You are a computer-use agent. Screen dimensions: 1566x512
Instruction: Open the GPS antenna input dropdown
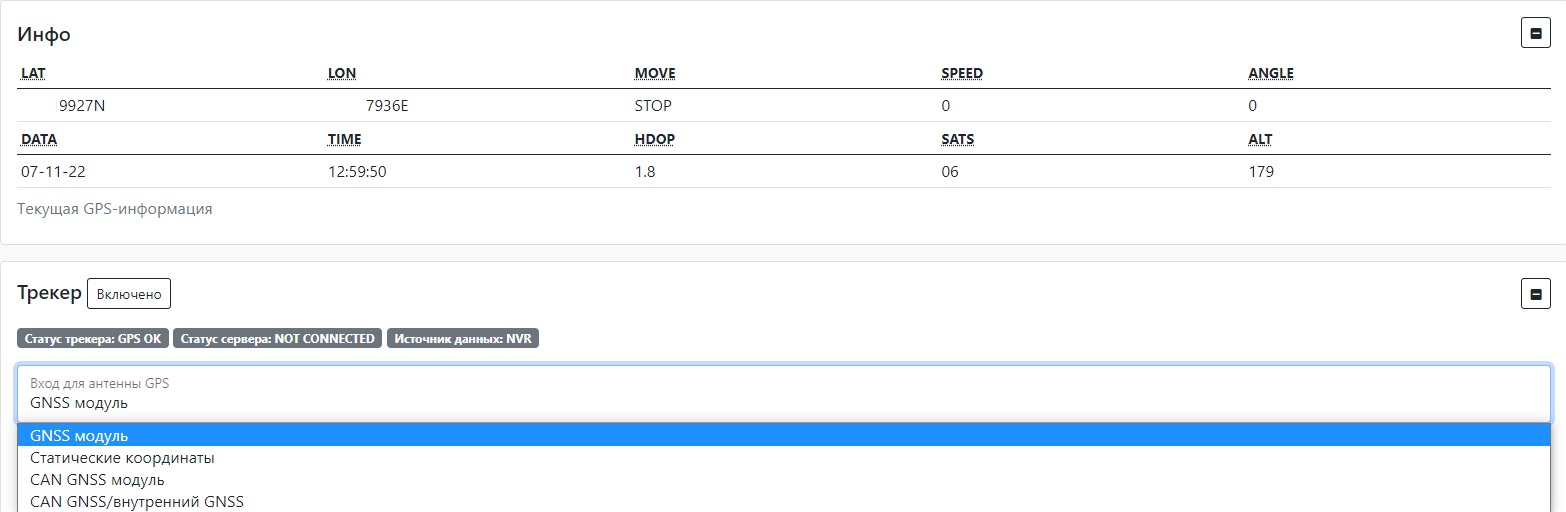[x=783, y=394]
